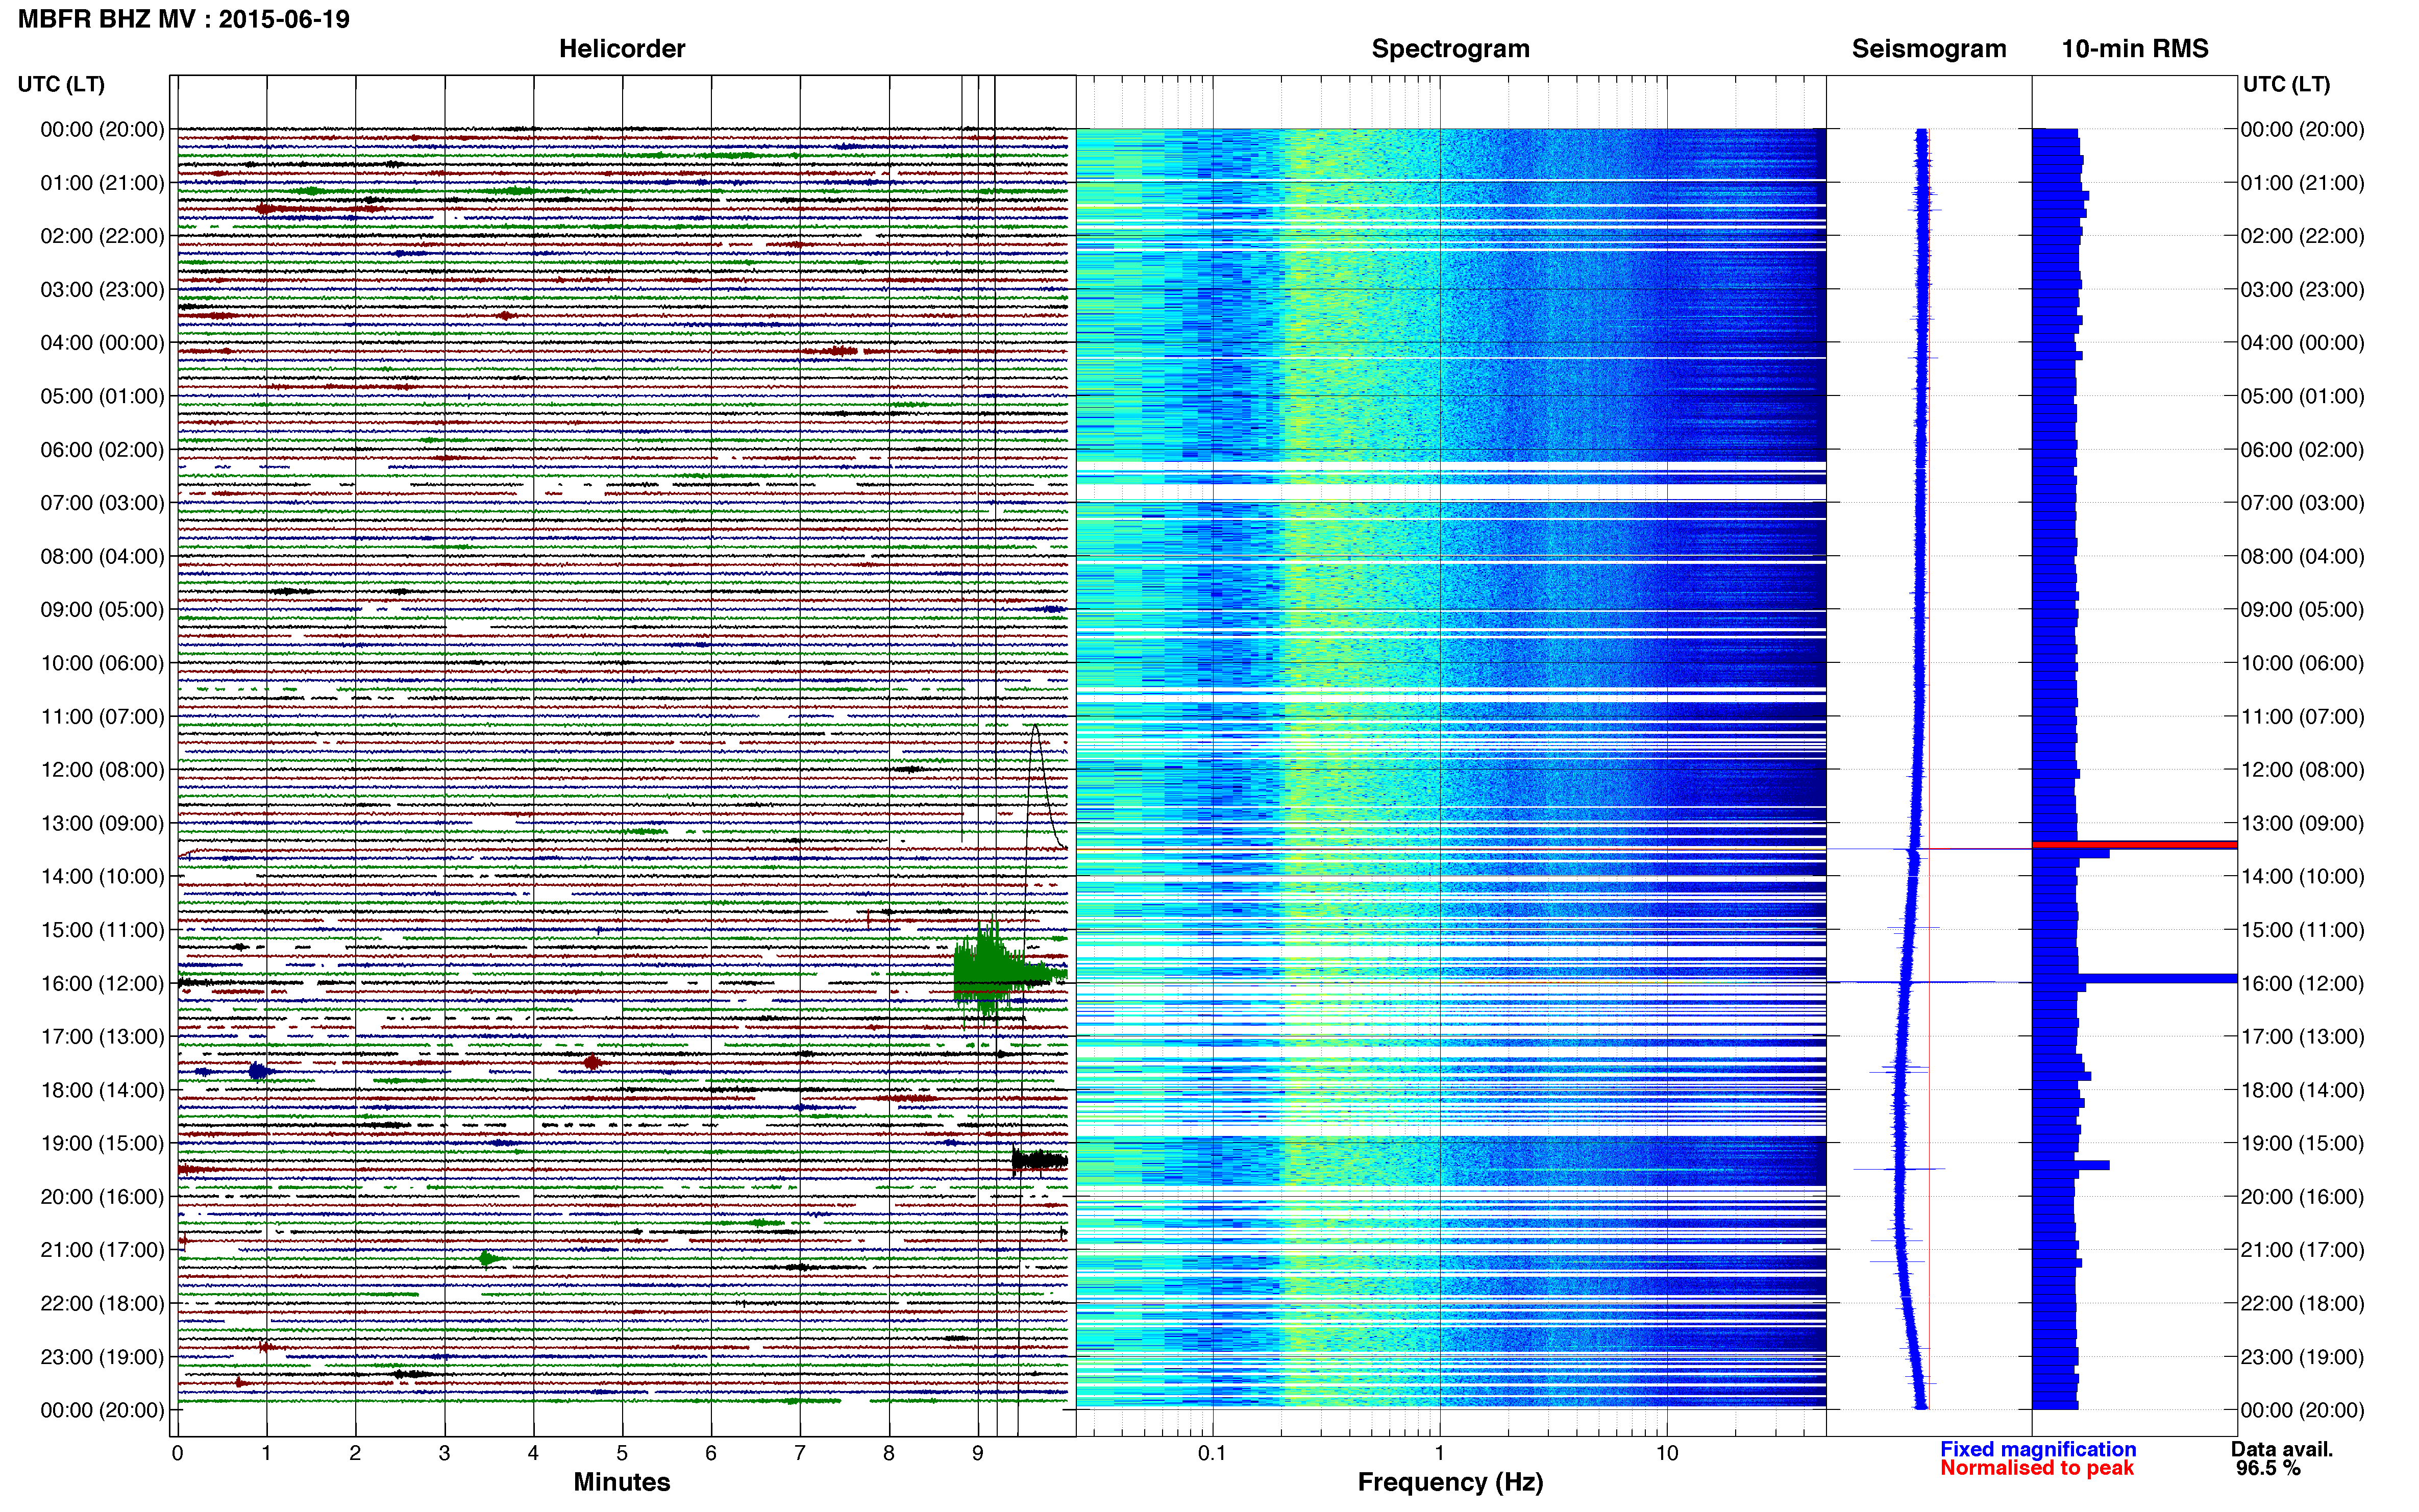Select the 'Spectrogram' panel heading
2419x1512 pixels.
tap(1450, 49)
